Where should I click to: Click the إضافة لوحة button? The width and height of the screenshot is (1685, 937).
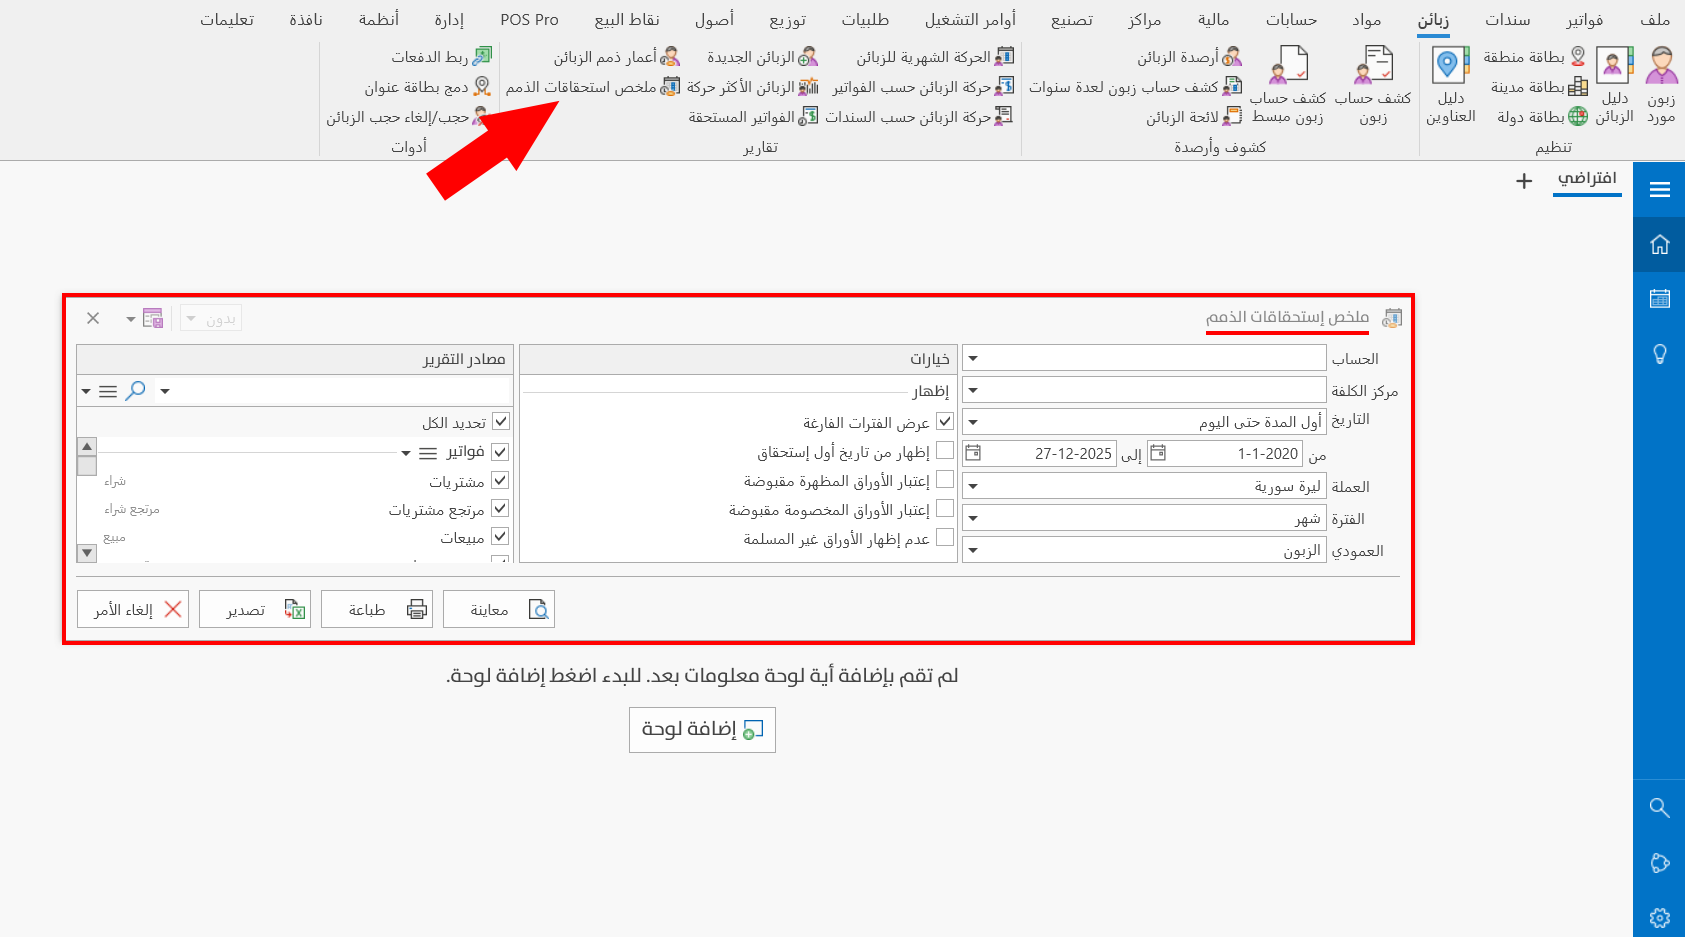click(x=701, y=730)
